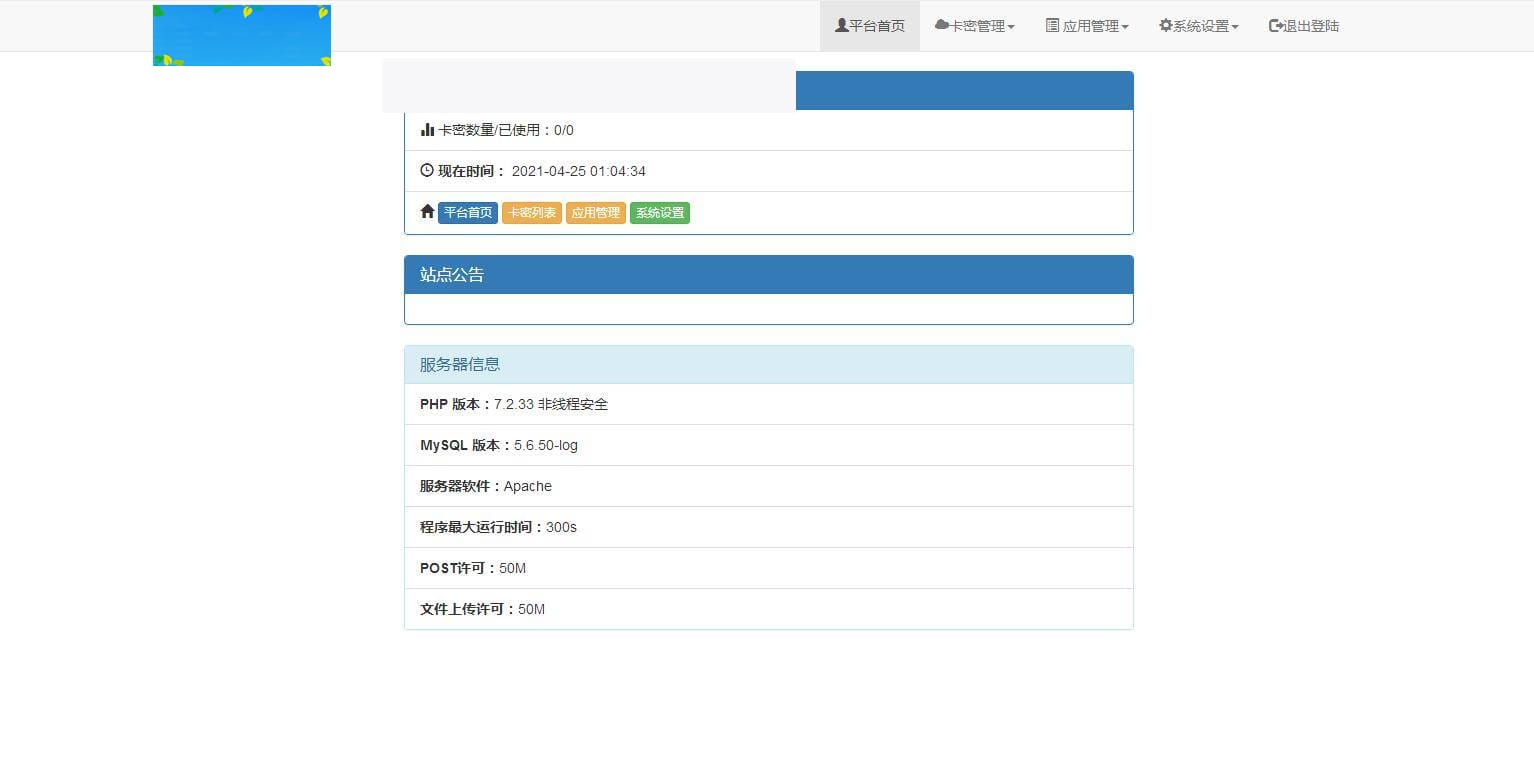Click the gear icon on 系统设置 menu
The image size is (1534, 763).
point(1163,25)
